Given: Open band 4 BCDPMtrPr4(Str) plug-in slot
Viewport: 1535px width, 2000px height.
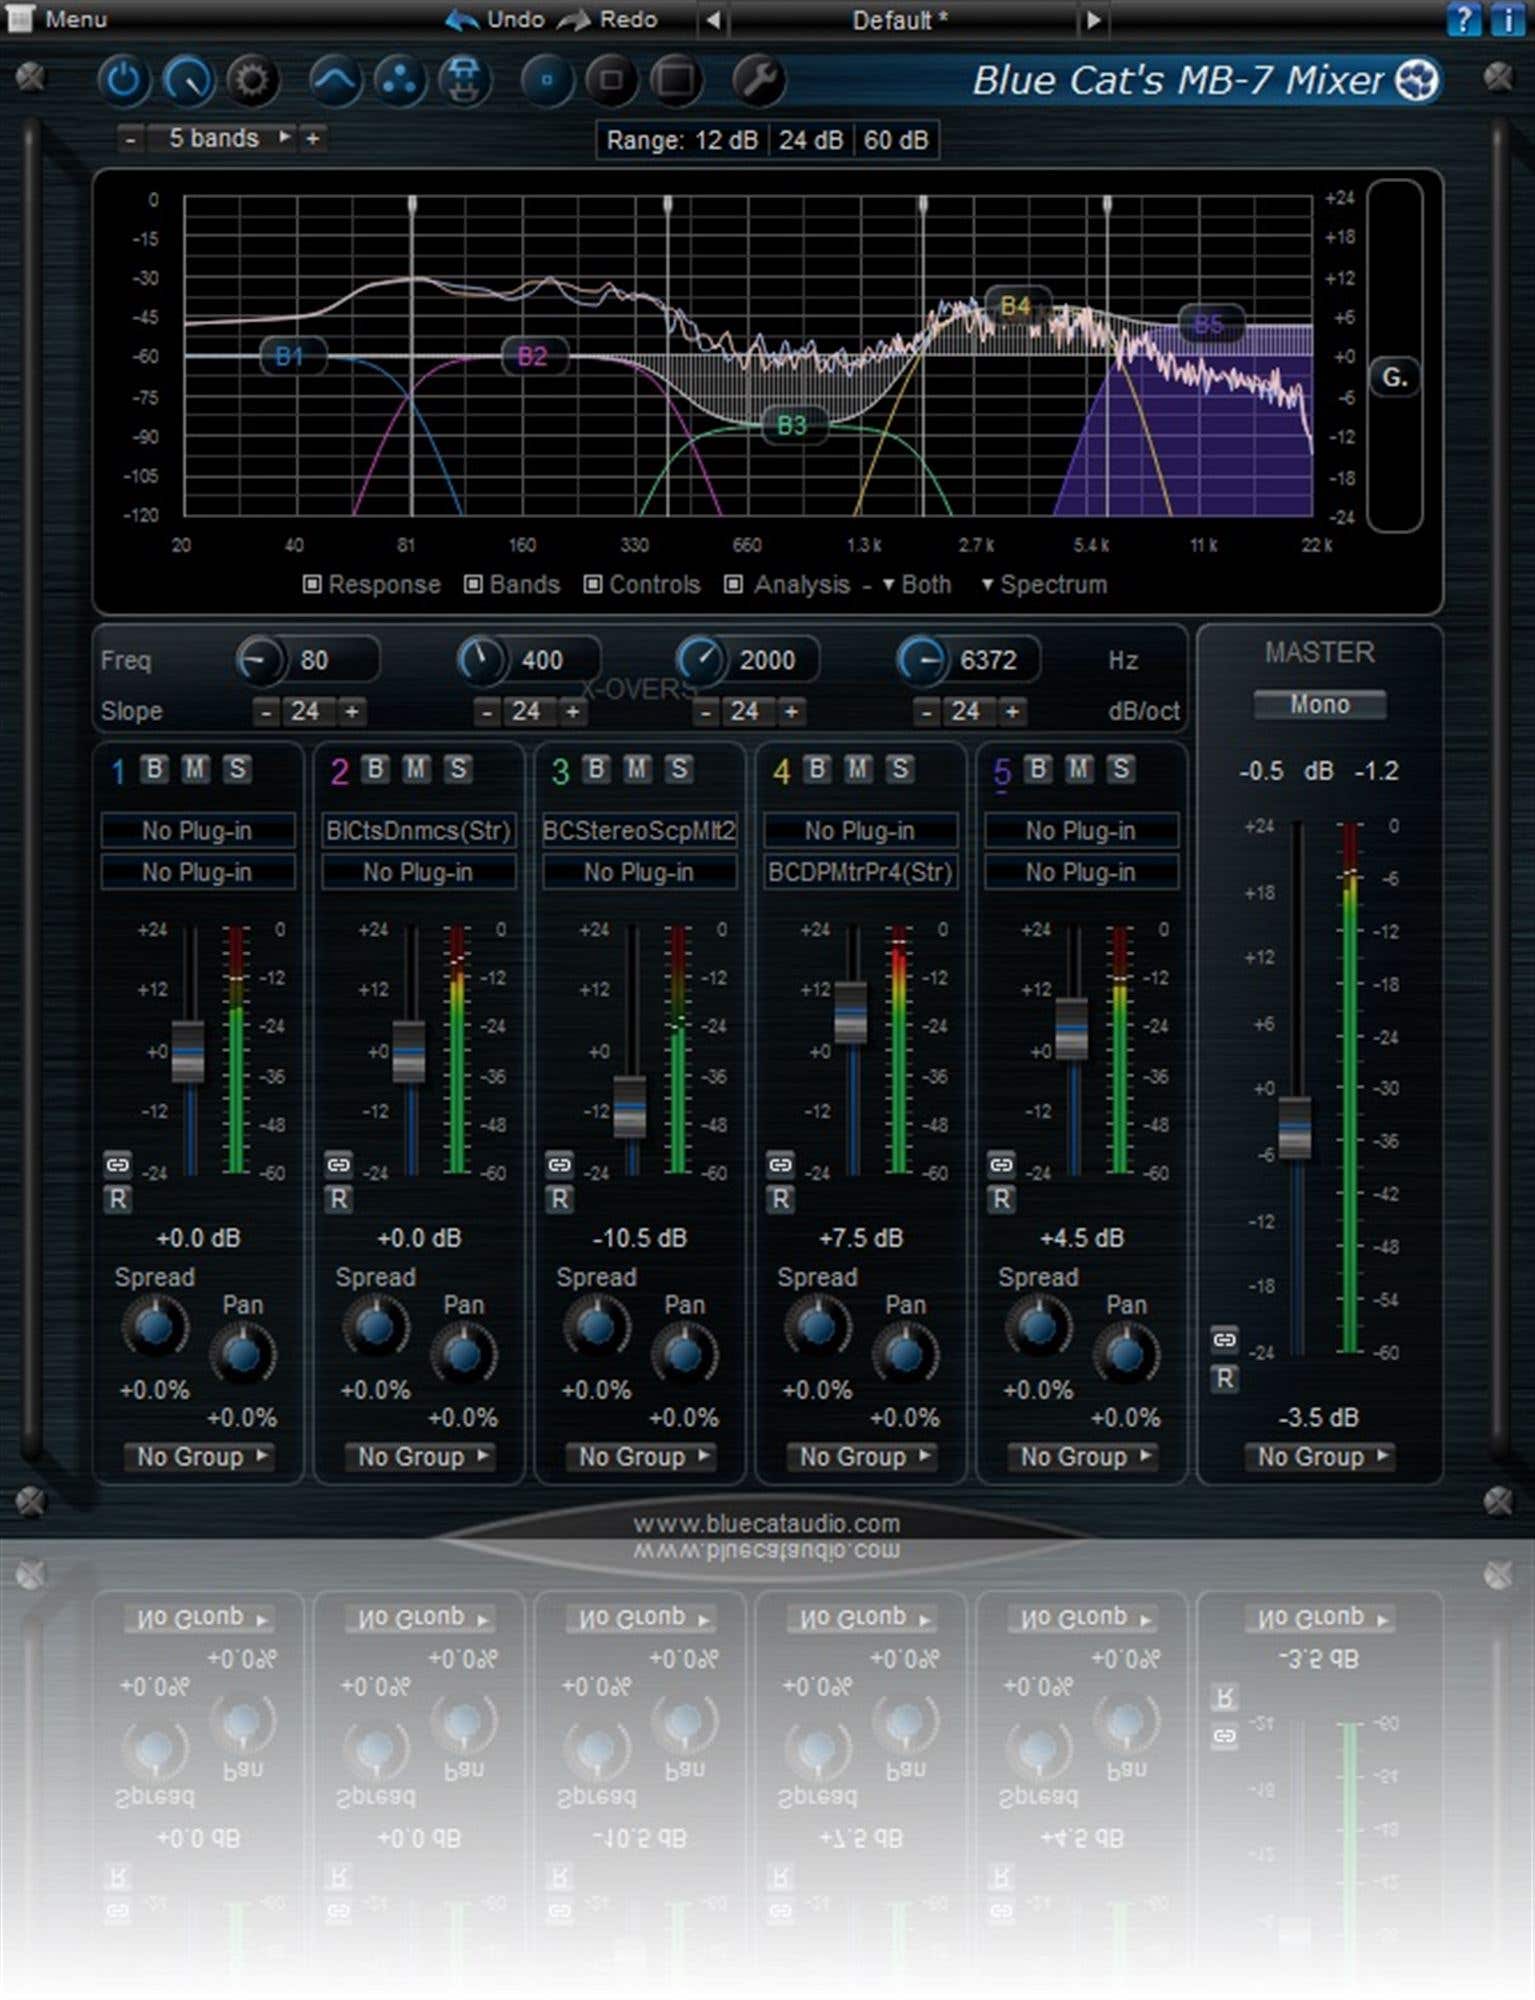Looking at the screenshot, I should [861, 872].
